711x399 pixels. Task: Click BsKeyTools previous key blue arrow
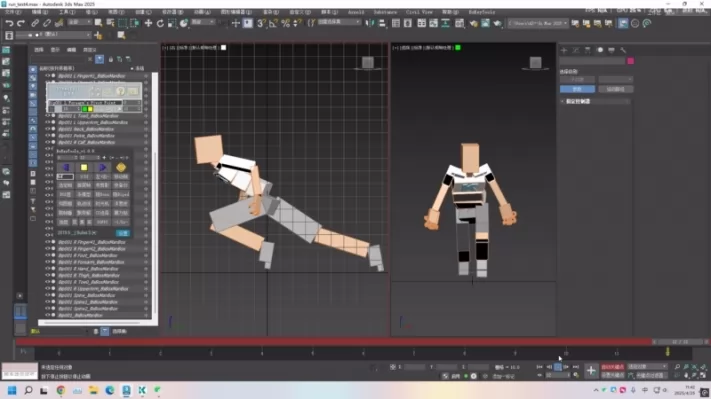(66, 167)
